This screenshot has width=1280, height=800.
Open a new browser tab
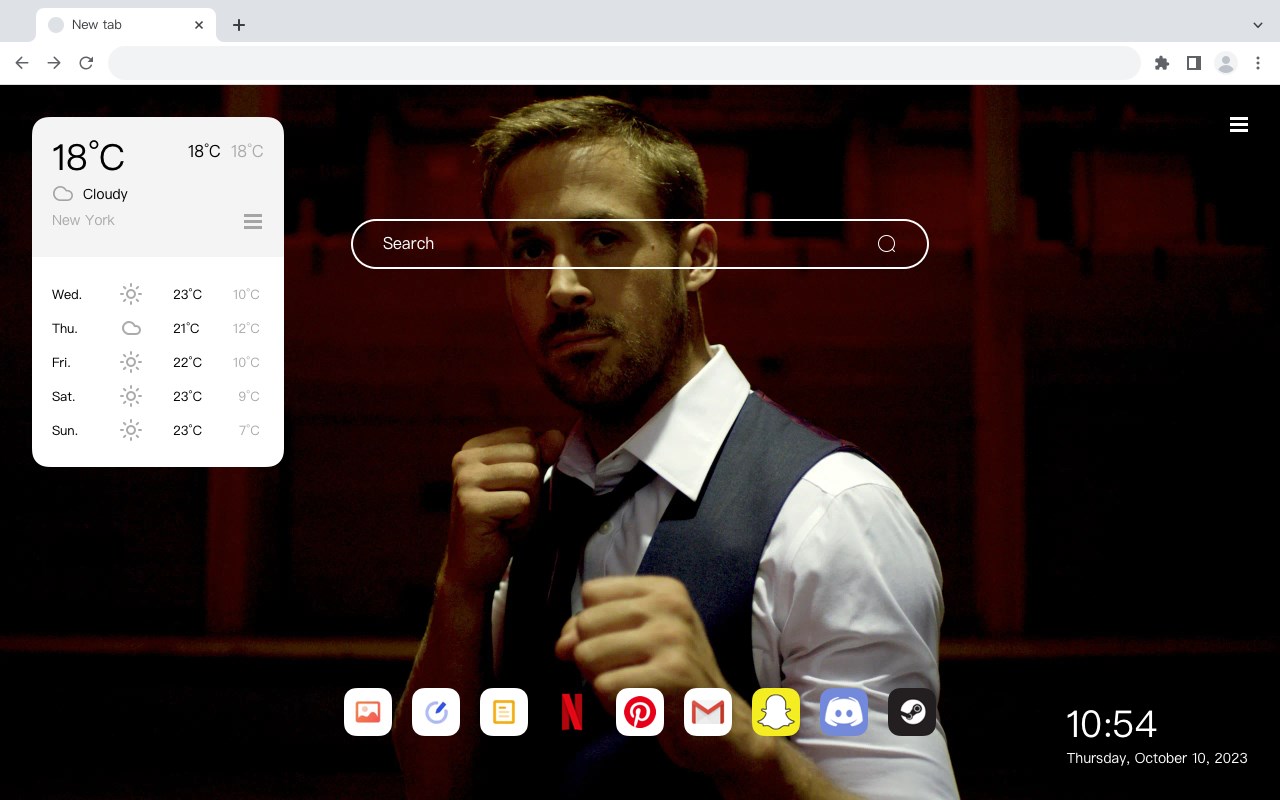point(238,25)
